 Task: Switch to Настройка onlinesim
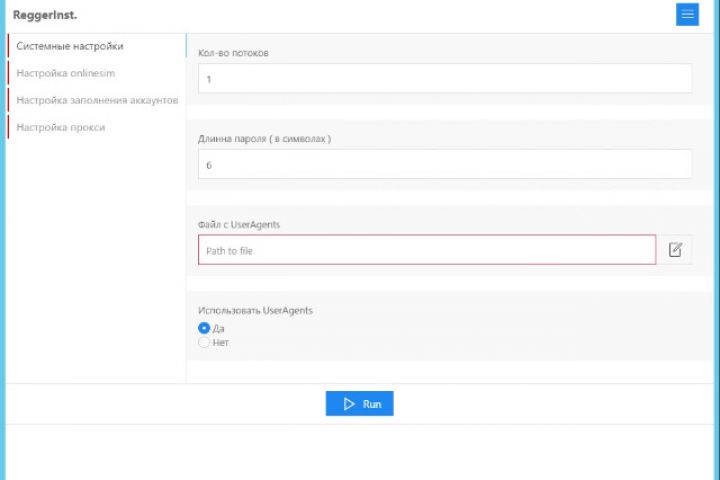tap(65, 73)
